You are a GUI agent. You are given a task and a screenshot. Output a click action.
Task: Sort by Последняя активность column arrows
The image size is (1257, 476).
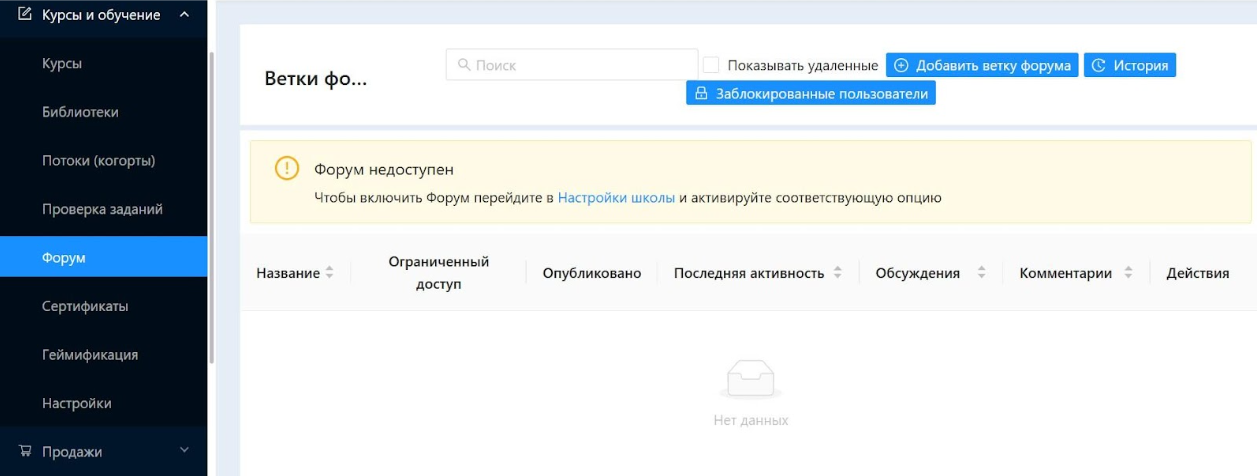click(x=837, y=273)
